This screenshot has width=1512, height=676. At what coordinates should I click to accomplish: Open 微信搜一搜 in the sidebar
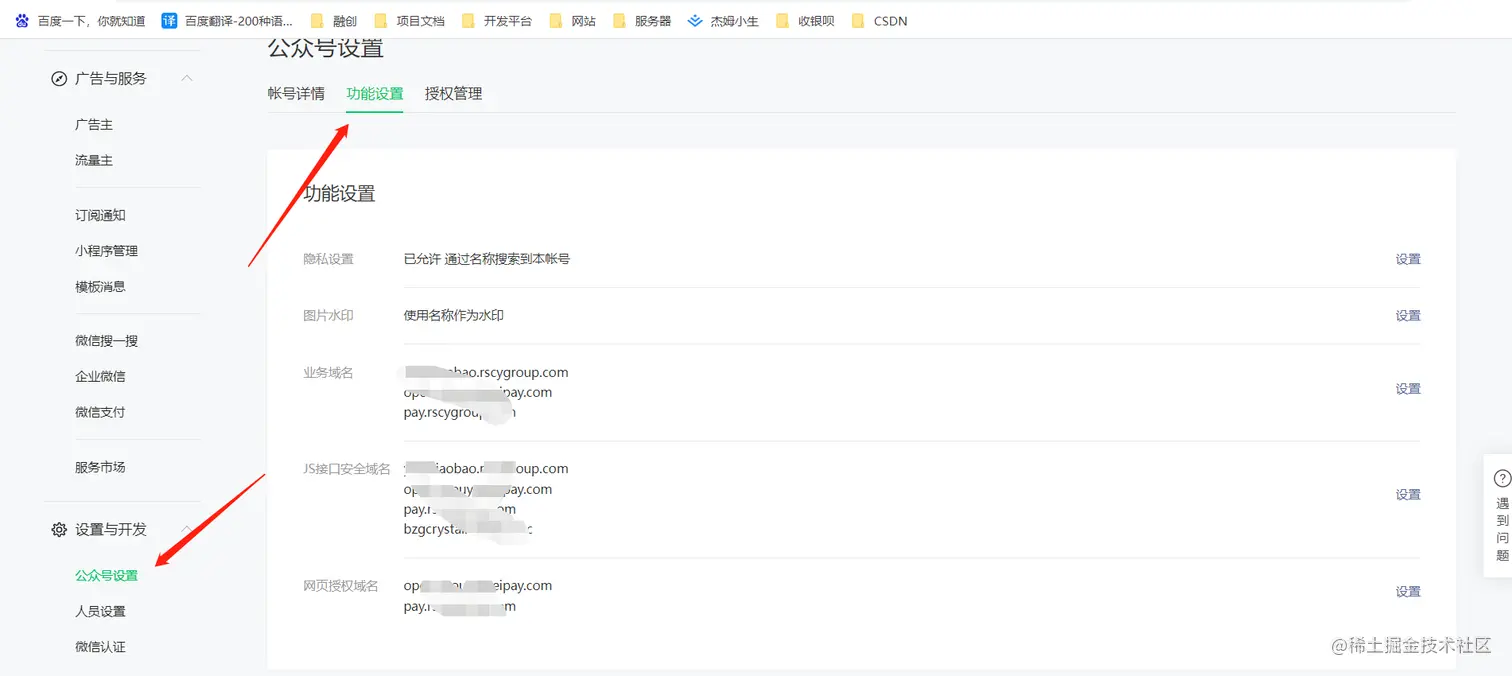pos(106,341)
